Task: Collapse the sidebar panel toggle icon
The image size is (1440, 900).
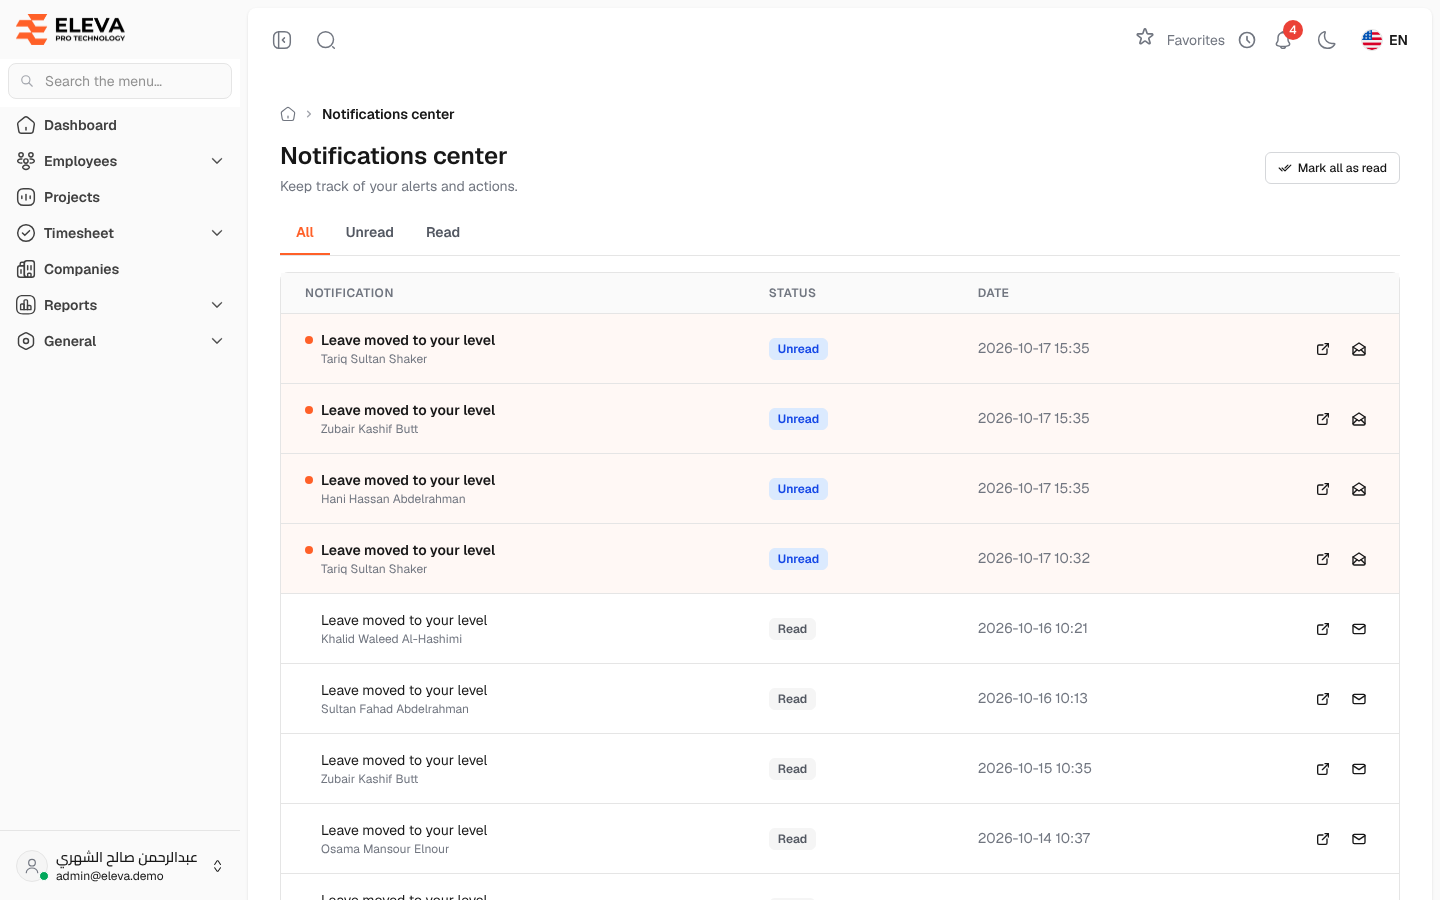Action: (282, 40)
